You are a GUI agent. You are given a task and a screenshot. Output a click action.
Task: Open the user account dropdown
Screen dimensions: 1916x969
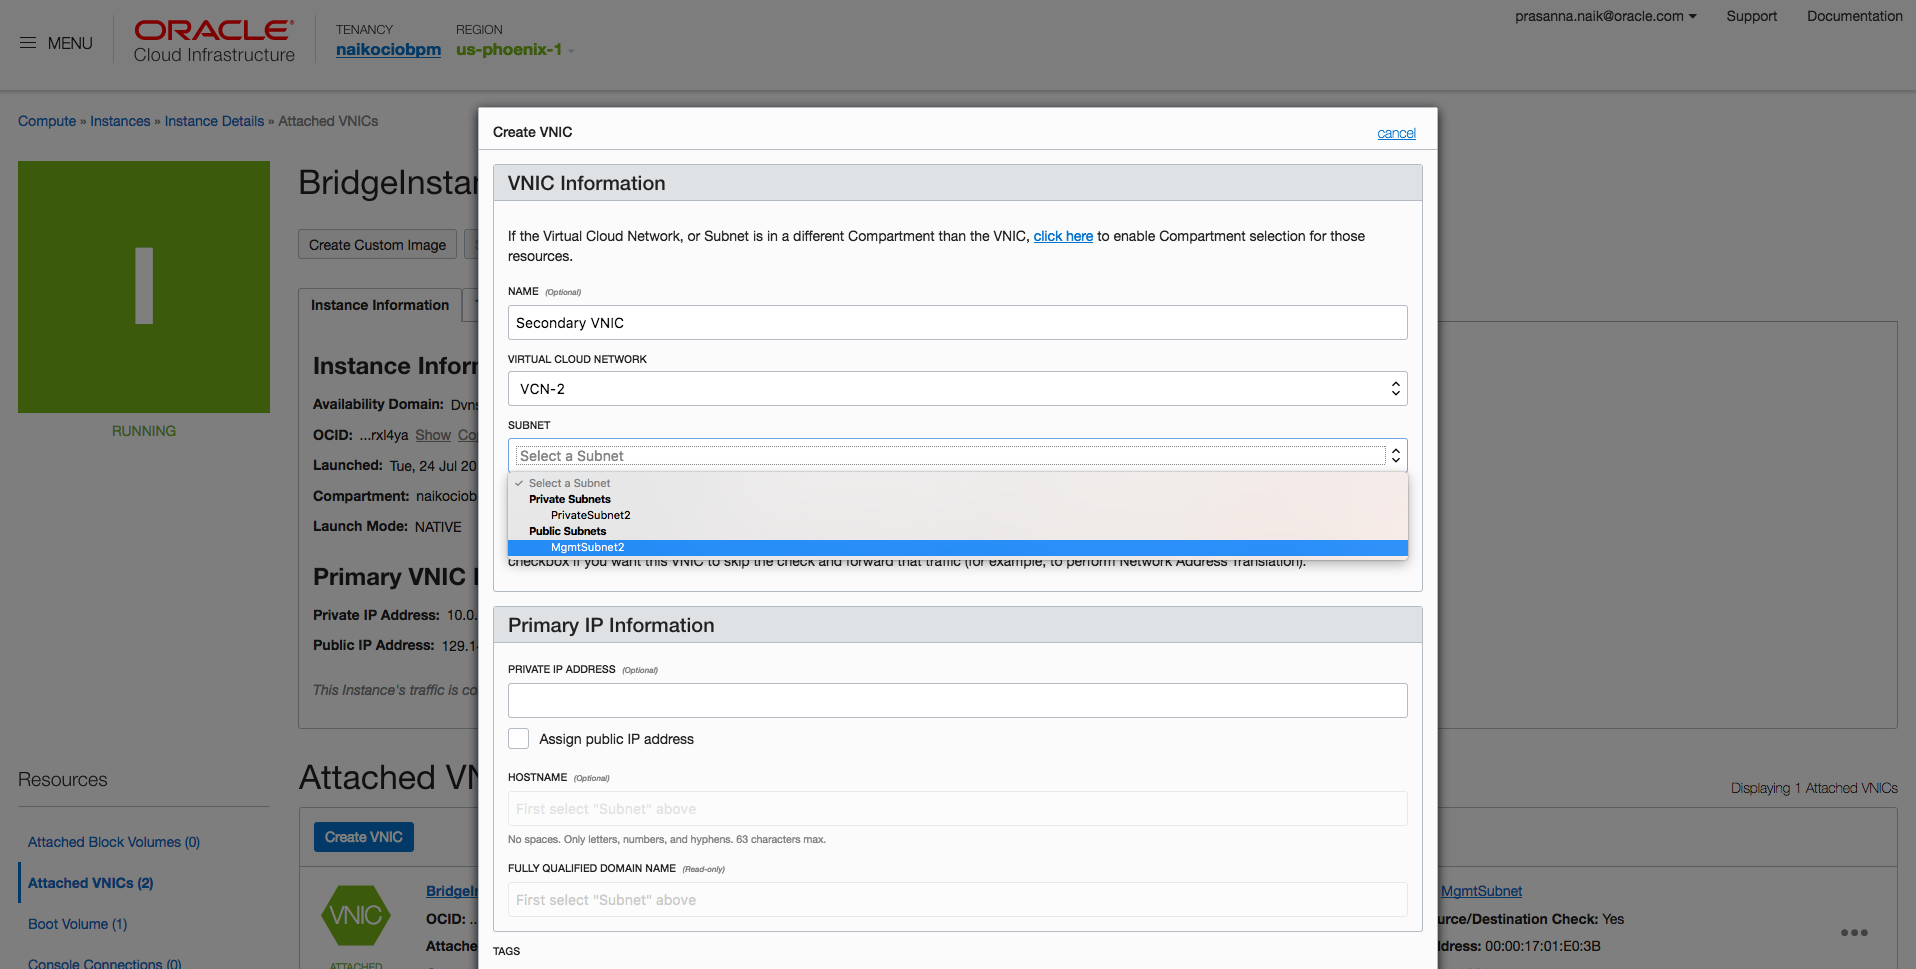pyautogui.click(x=1605, y=16)
